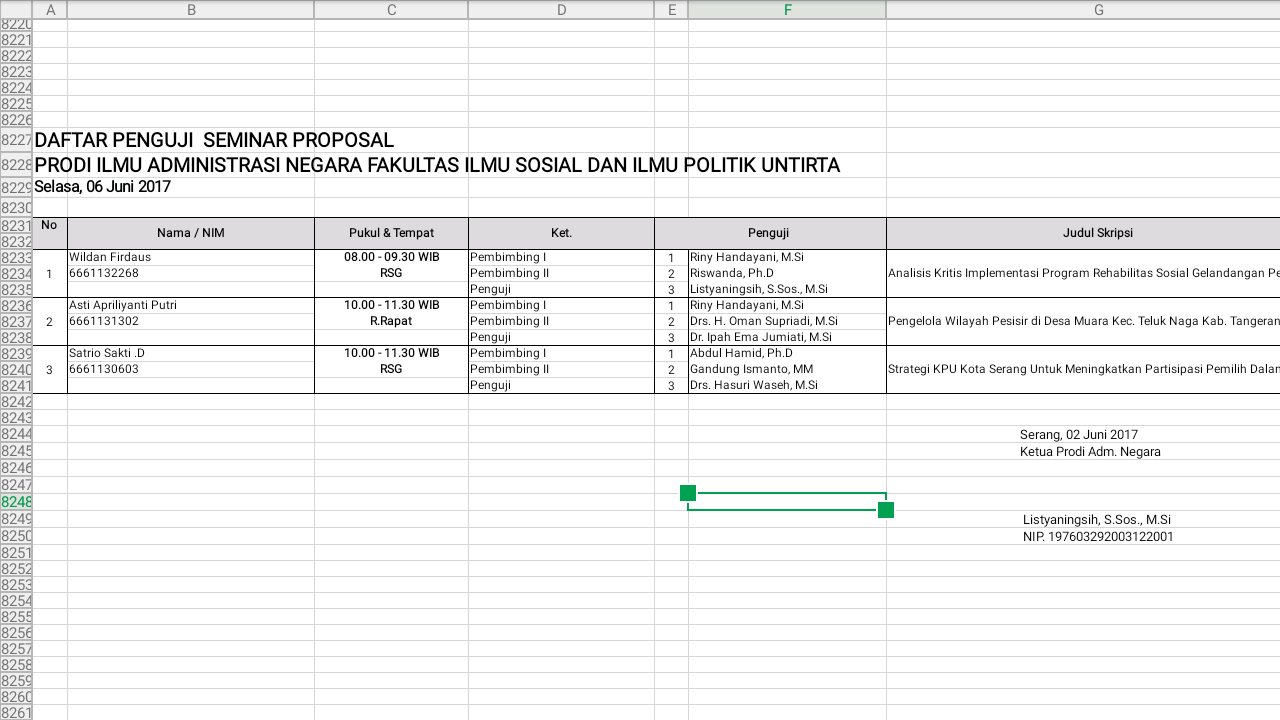Select cell 'Gandung Ismanto, MM'
Viewport: 1280px width, 720px height.
787,369
